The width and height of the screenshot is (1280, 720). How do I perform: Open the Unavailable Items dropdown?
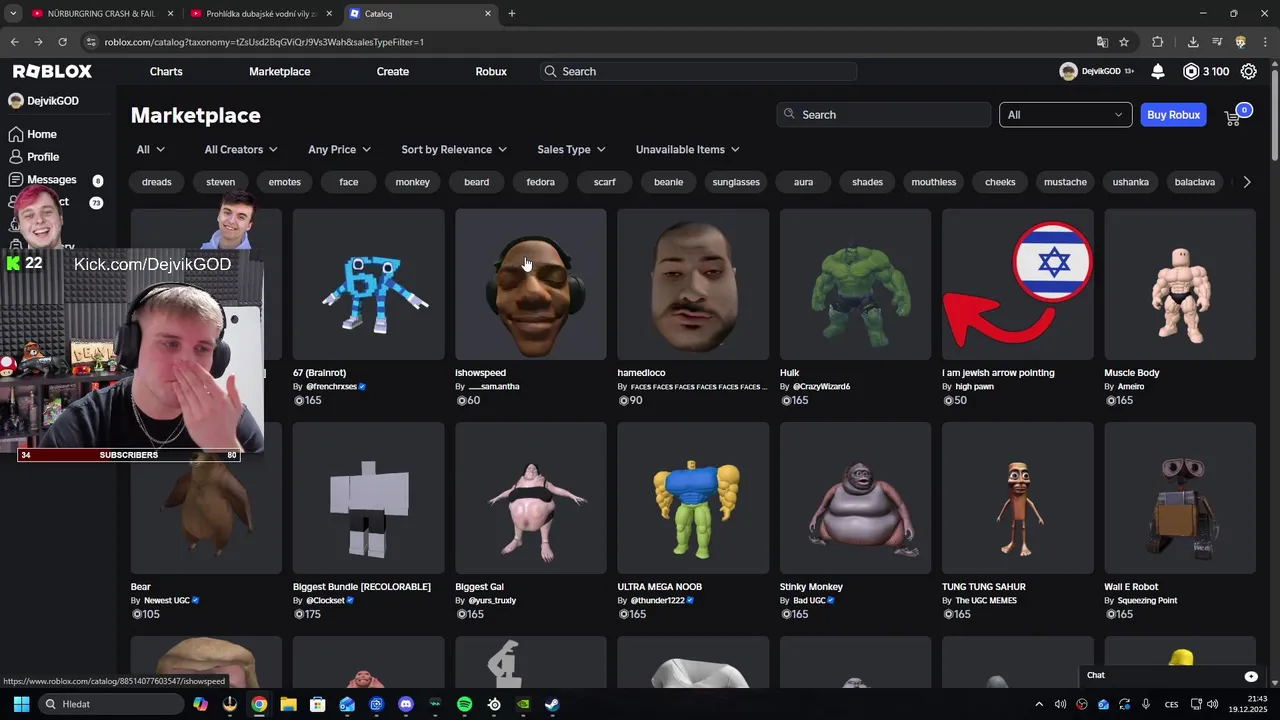(x=688, y=149)
